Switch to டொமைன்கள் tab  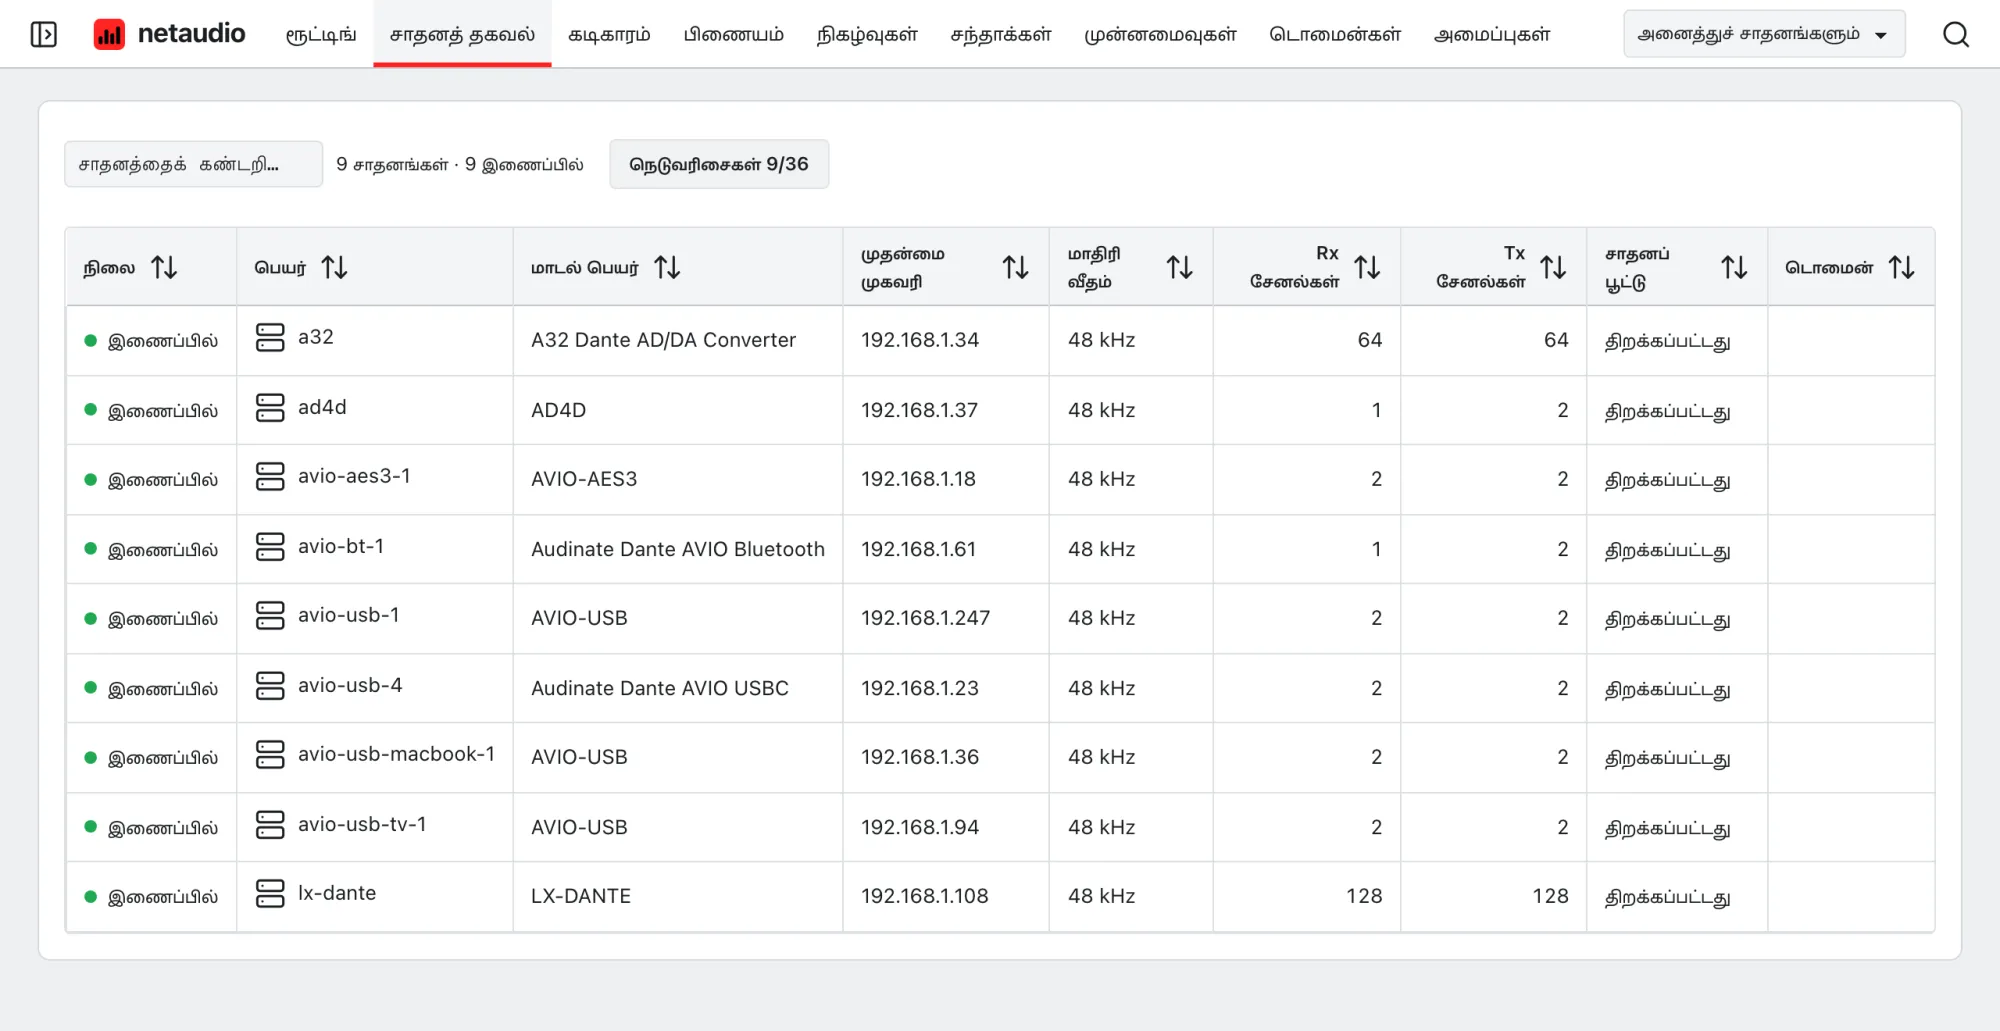[x=1335, y=34]
